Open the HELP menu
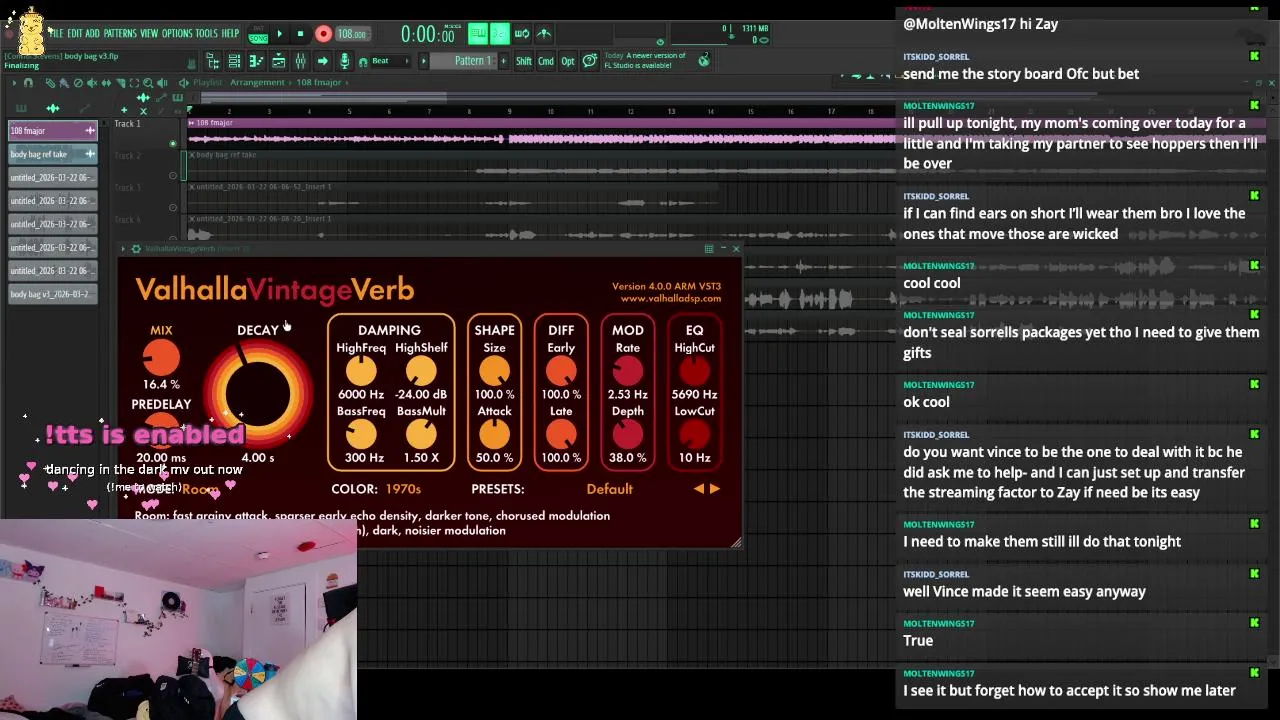 pyautogui.click(x=230, y=33)
